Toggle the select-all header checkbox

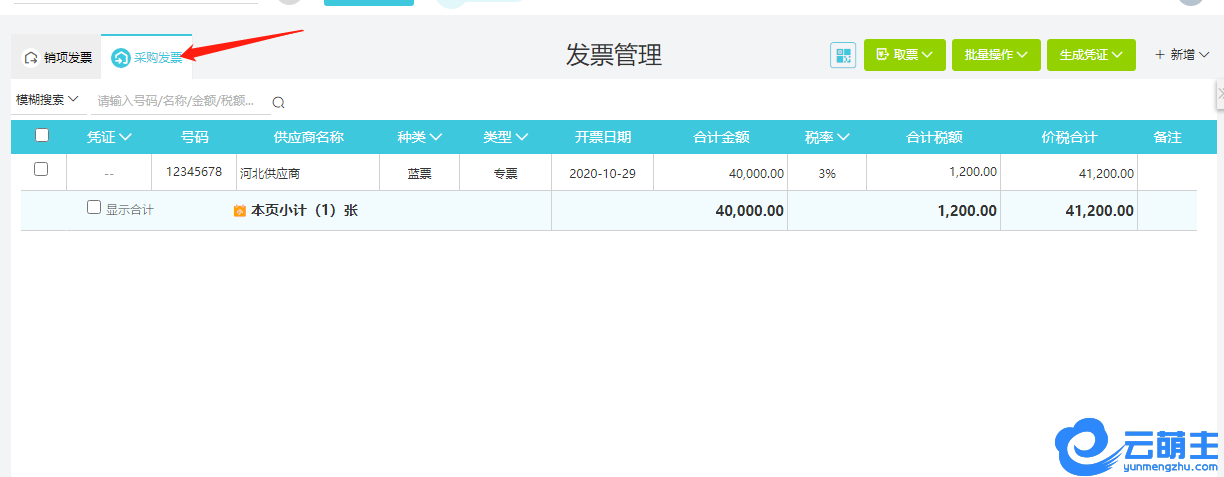point(42,135)
